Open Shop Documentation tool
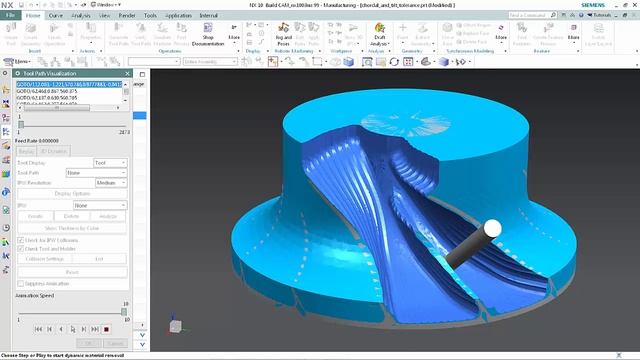This screenshot has width=640, height=360. coord(208,34)
